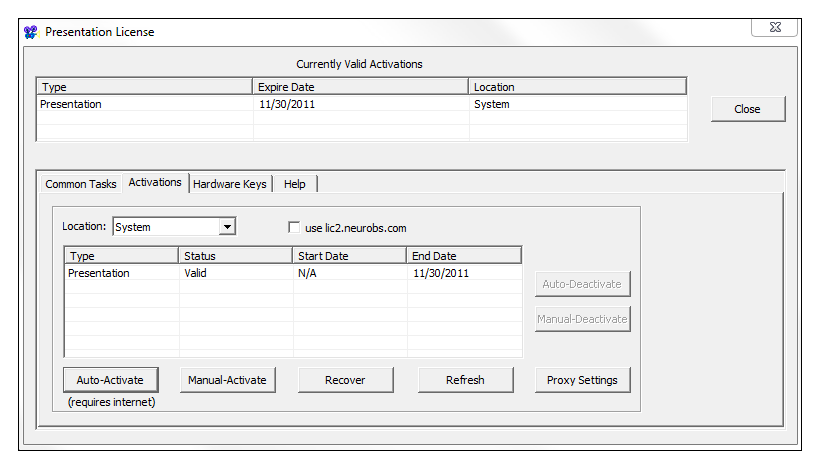Click the Start Date column header
Screen dimensions: 820x469
pyautogui.click(x=349, y=256)
